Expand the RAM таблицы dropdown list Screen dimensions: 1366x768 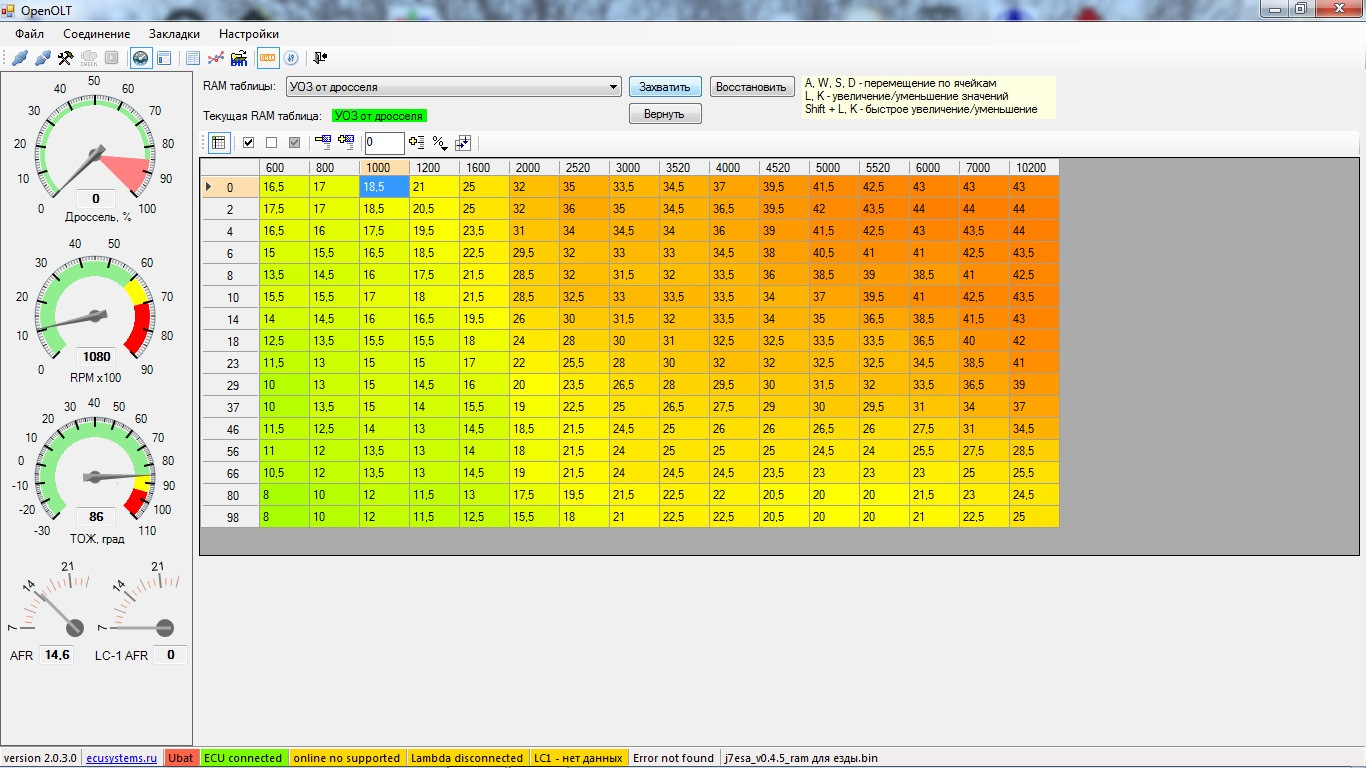coord(613,87)
